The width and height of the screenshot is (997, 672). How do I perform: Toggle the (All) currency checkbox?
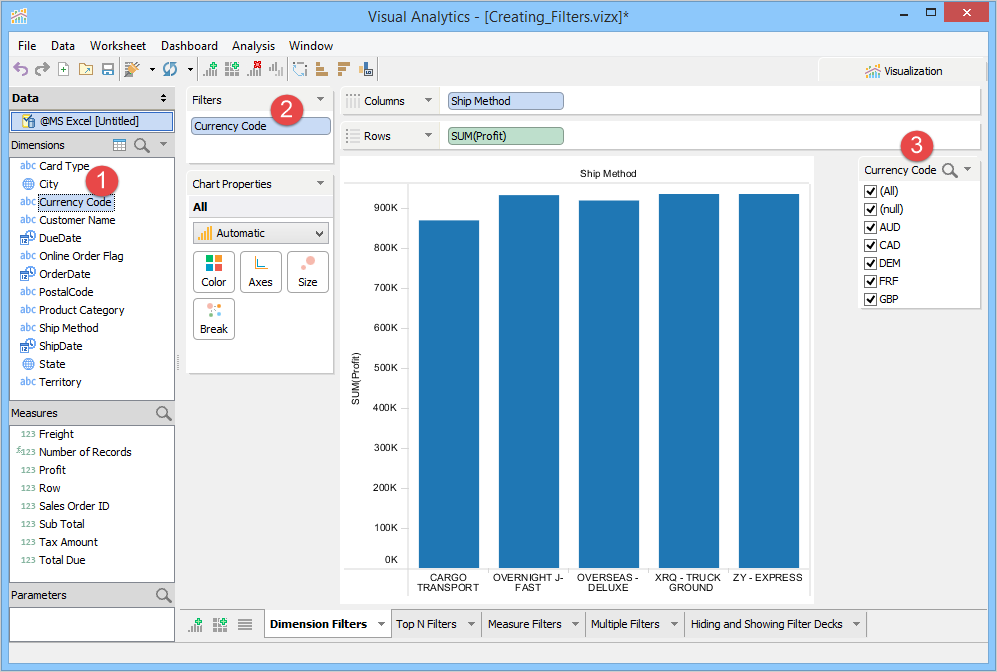[x=870, y=191]
